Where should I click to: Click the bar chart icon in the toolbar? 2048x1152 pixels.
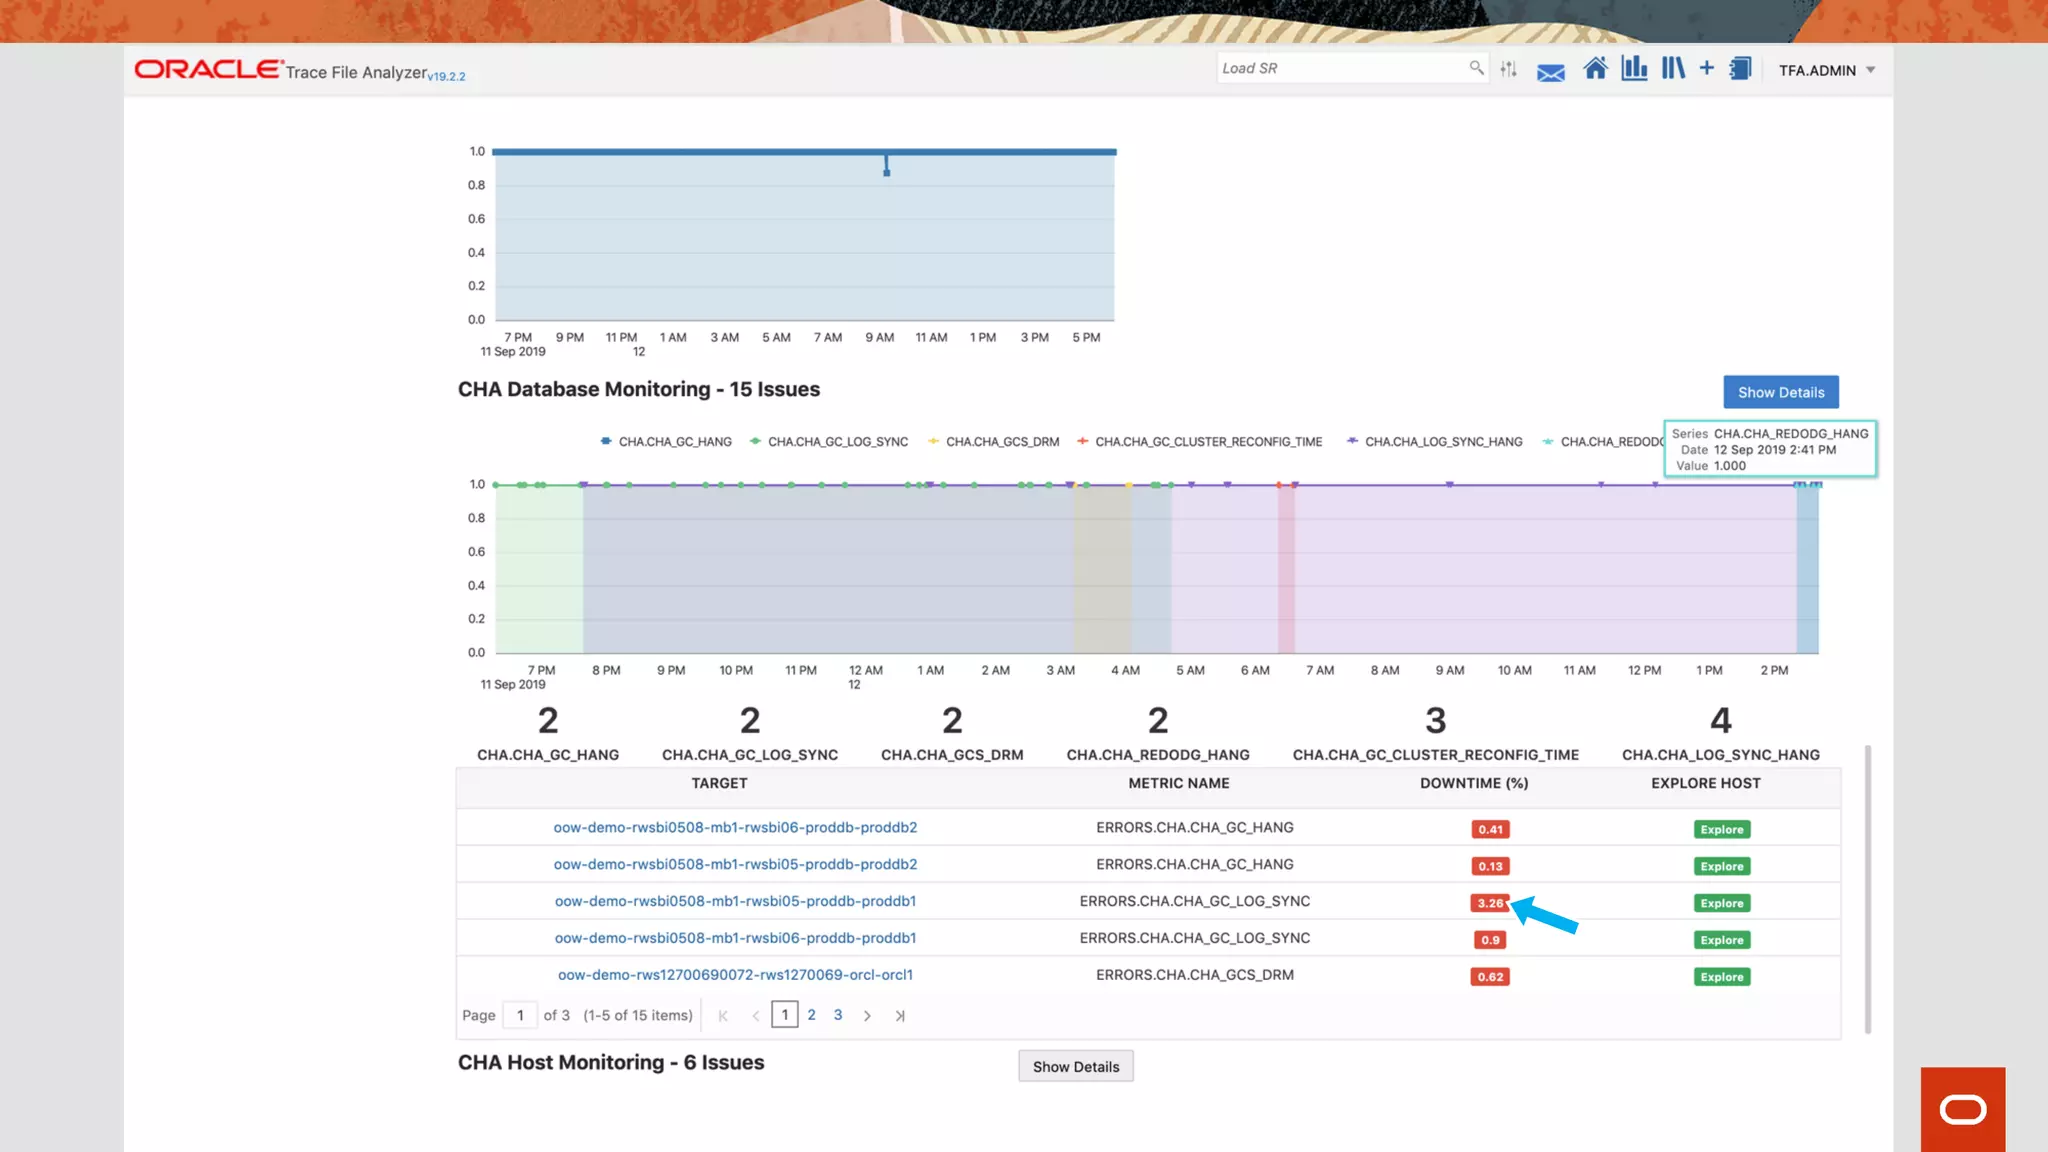pyautogui.click(x=1634, y=68)
